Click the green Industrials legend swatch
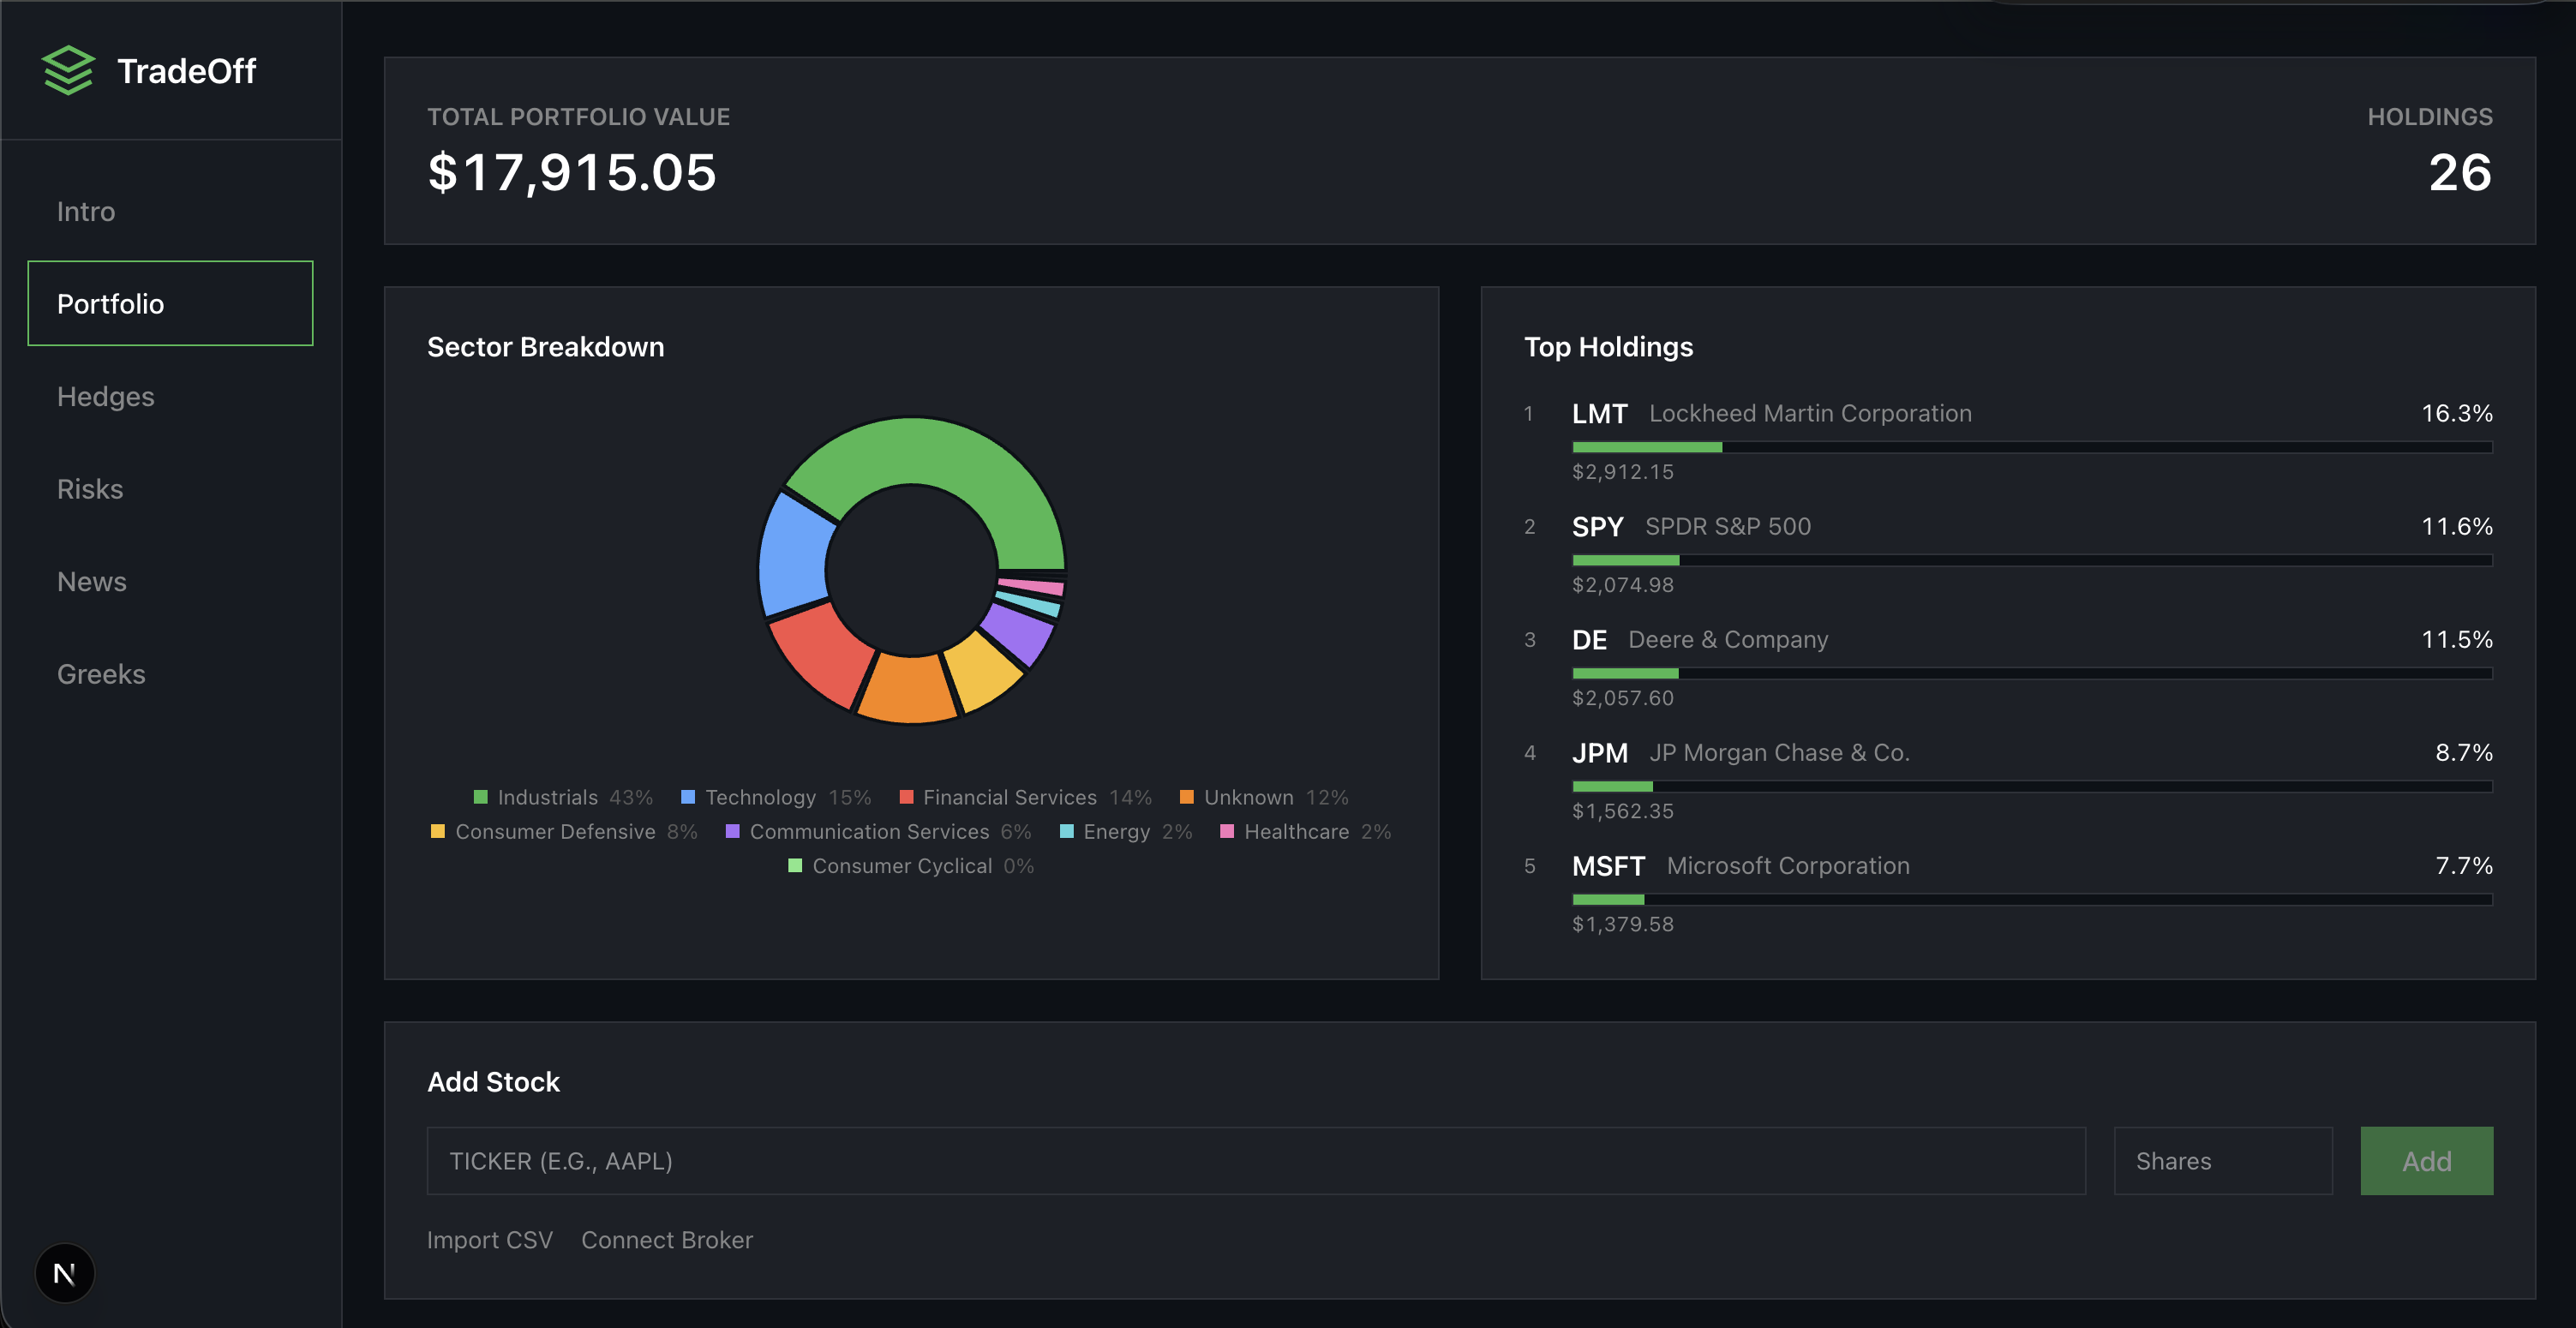2576x1328 pixels. point(480,797)
